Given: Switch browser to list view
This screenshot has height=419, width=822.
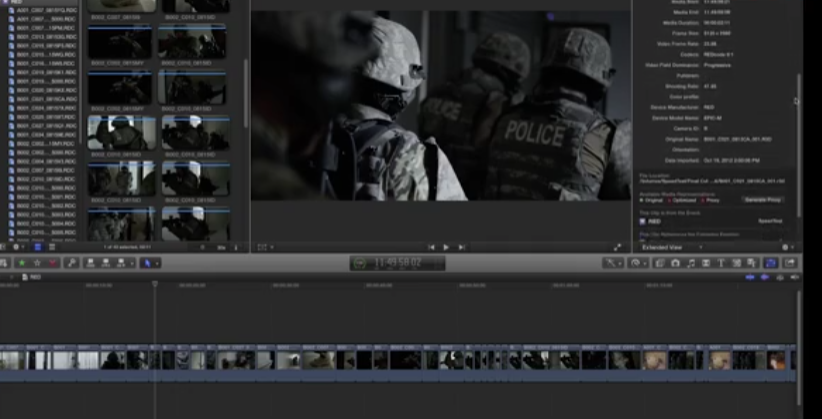Looking at the screenshot, I should tap(52, 247).
